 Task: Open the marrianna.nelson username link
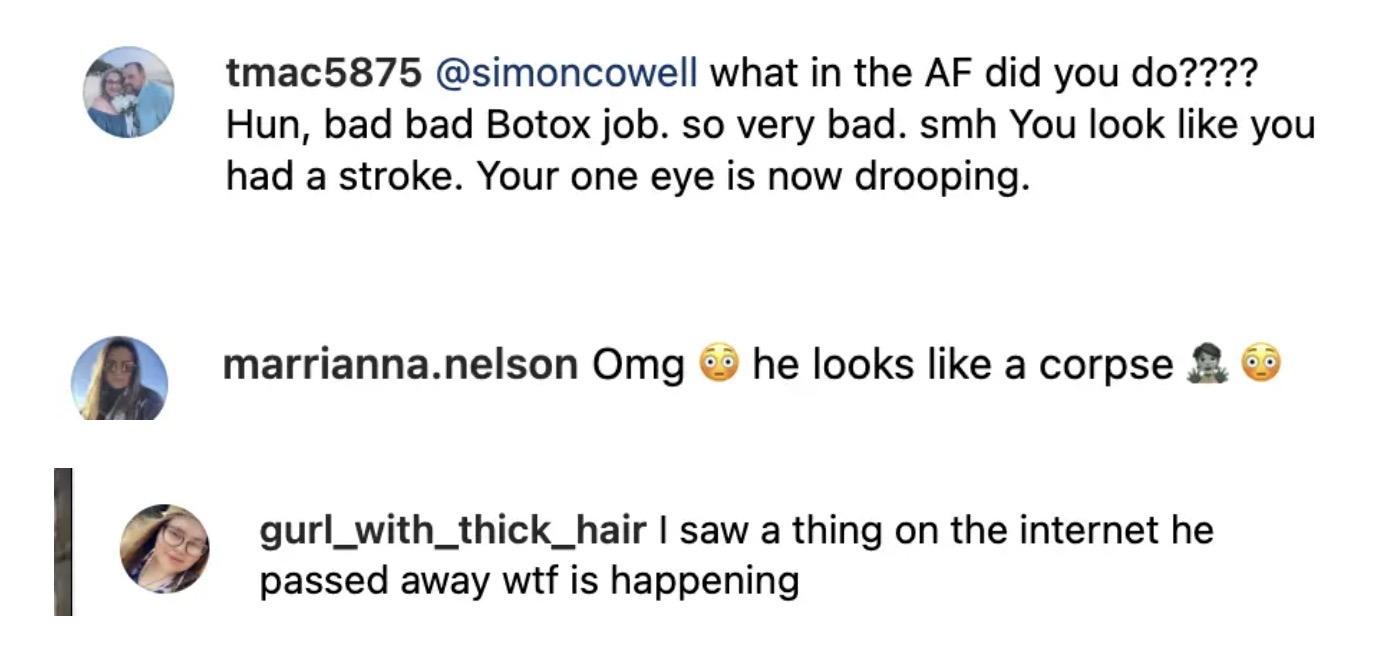coord(400,366)
